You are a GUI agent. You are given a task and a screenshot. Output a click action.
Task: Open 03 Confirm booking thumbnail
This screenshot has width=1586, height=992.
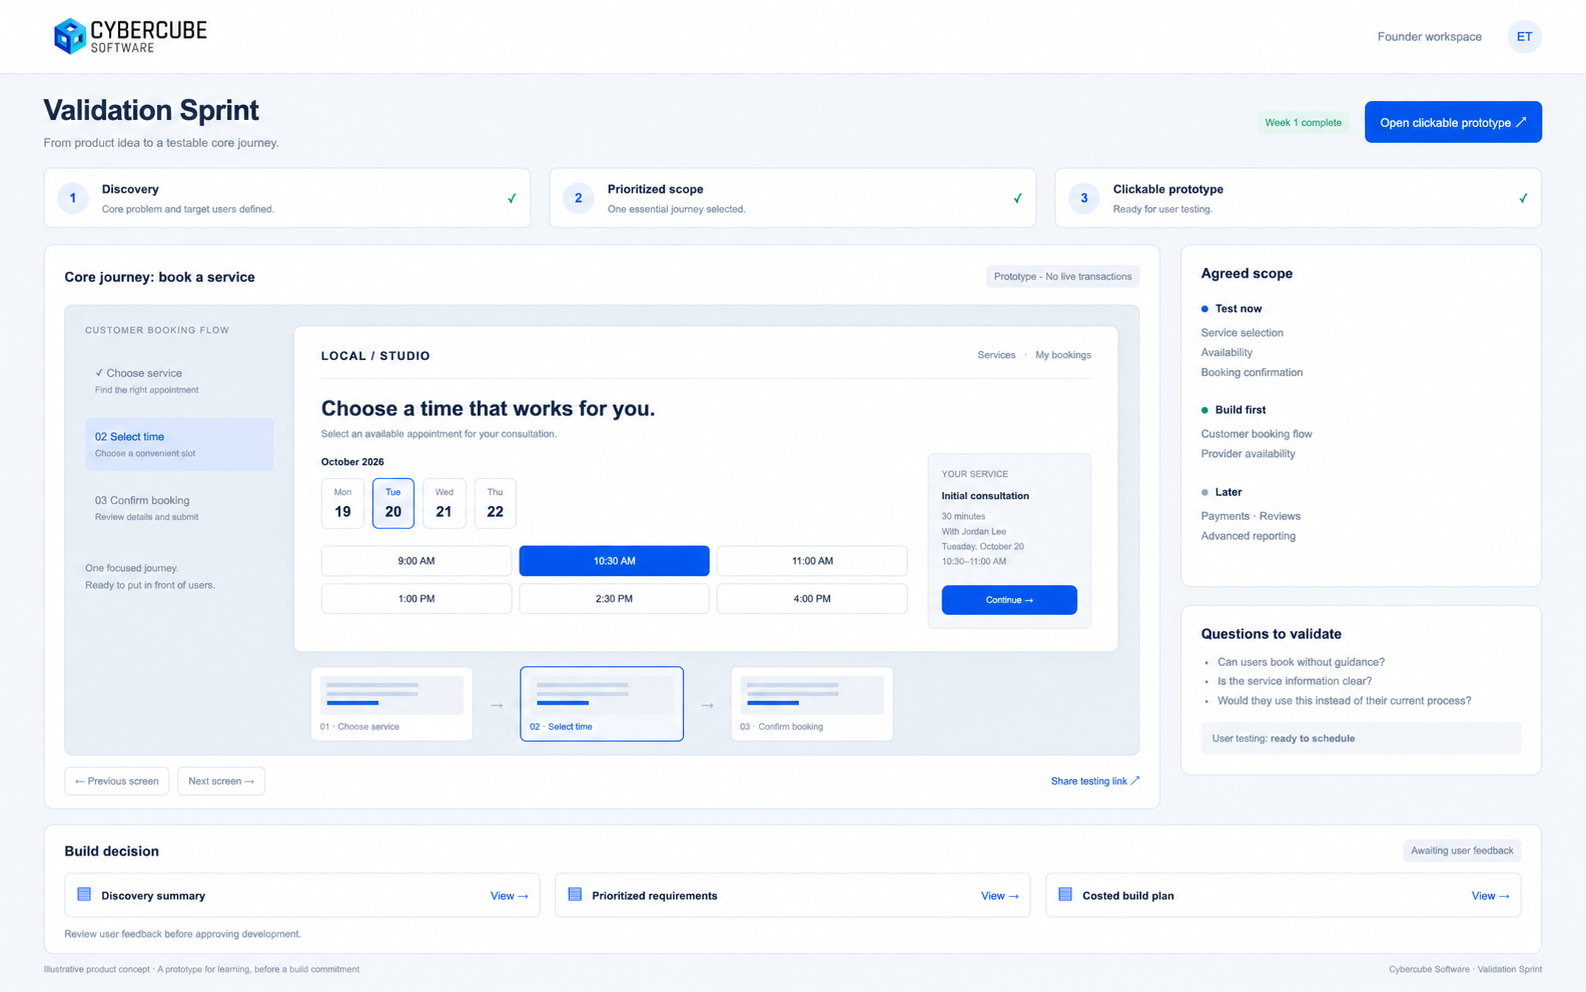(812, 704)
